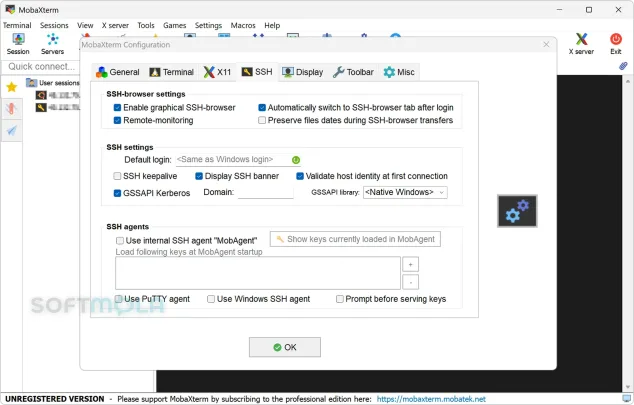Image resolution: width=634 pixels, height=405 pixels.
Task: Open the Sessions menu
Action: coord(54,25)
